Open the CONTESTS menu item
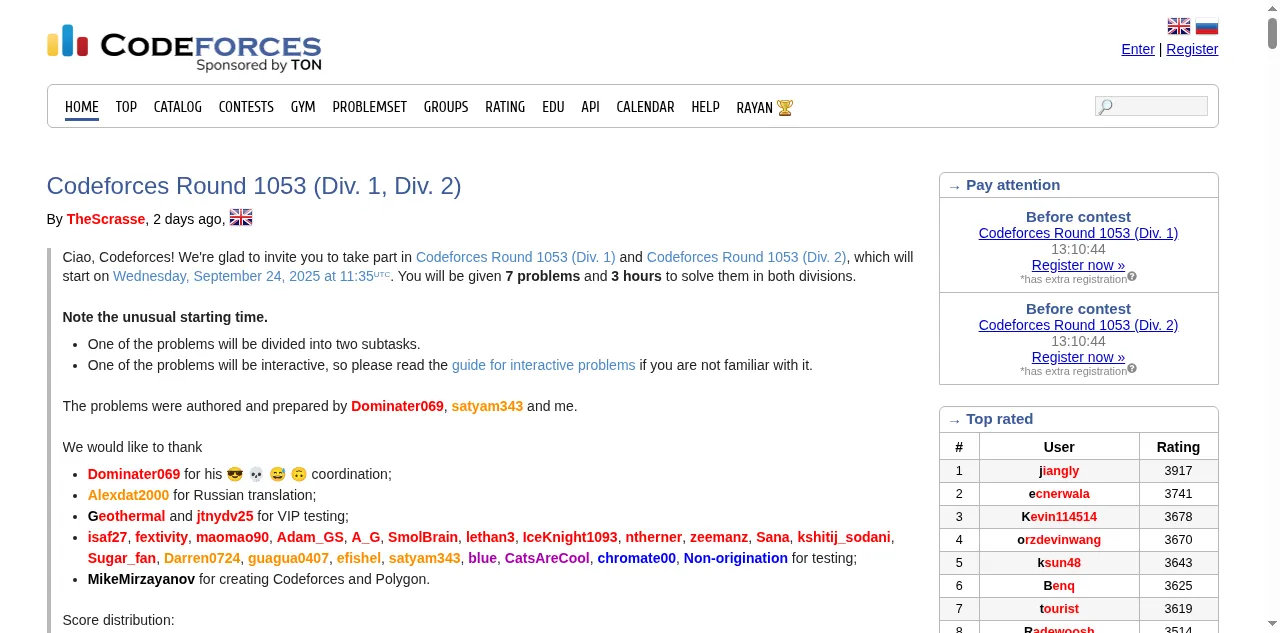1280x633 pixels. (246, 107)
